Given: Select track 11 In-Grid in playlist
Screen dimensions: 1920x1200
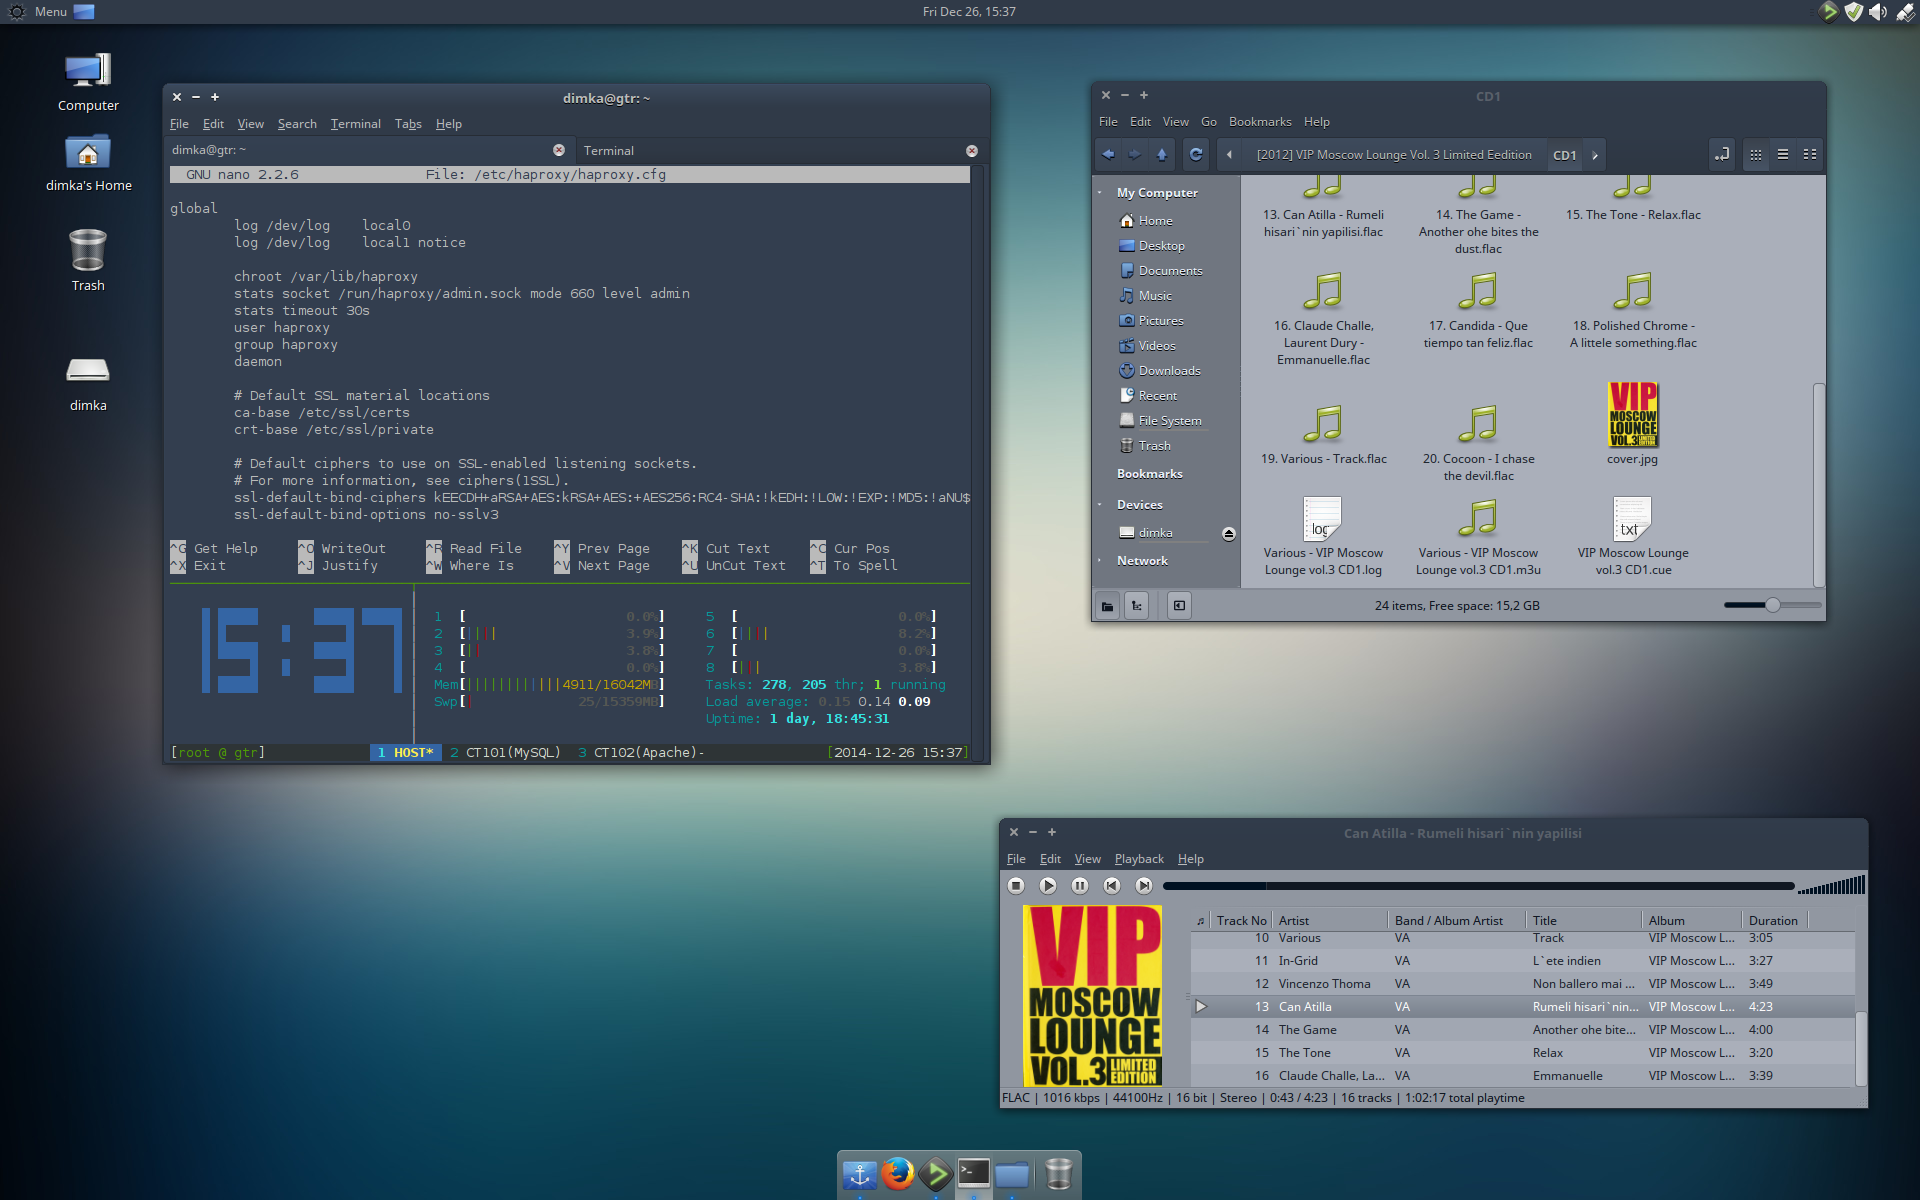Looking at the screenshot, I should coord(1522,961).
